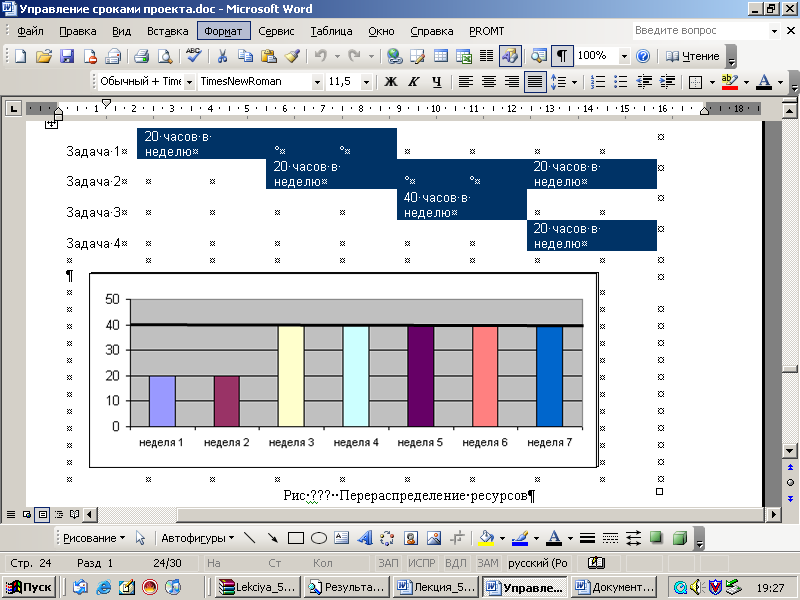Screen dimensions: 800x600
Task: Click the Пуск start button
Action: pyautogui.click(x=30, y=587)
